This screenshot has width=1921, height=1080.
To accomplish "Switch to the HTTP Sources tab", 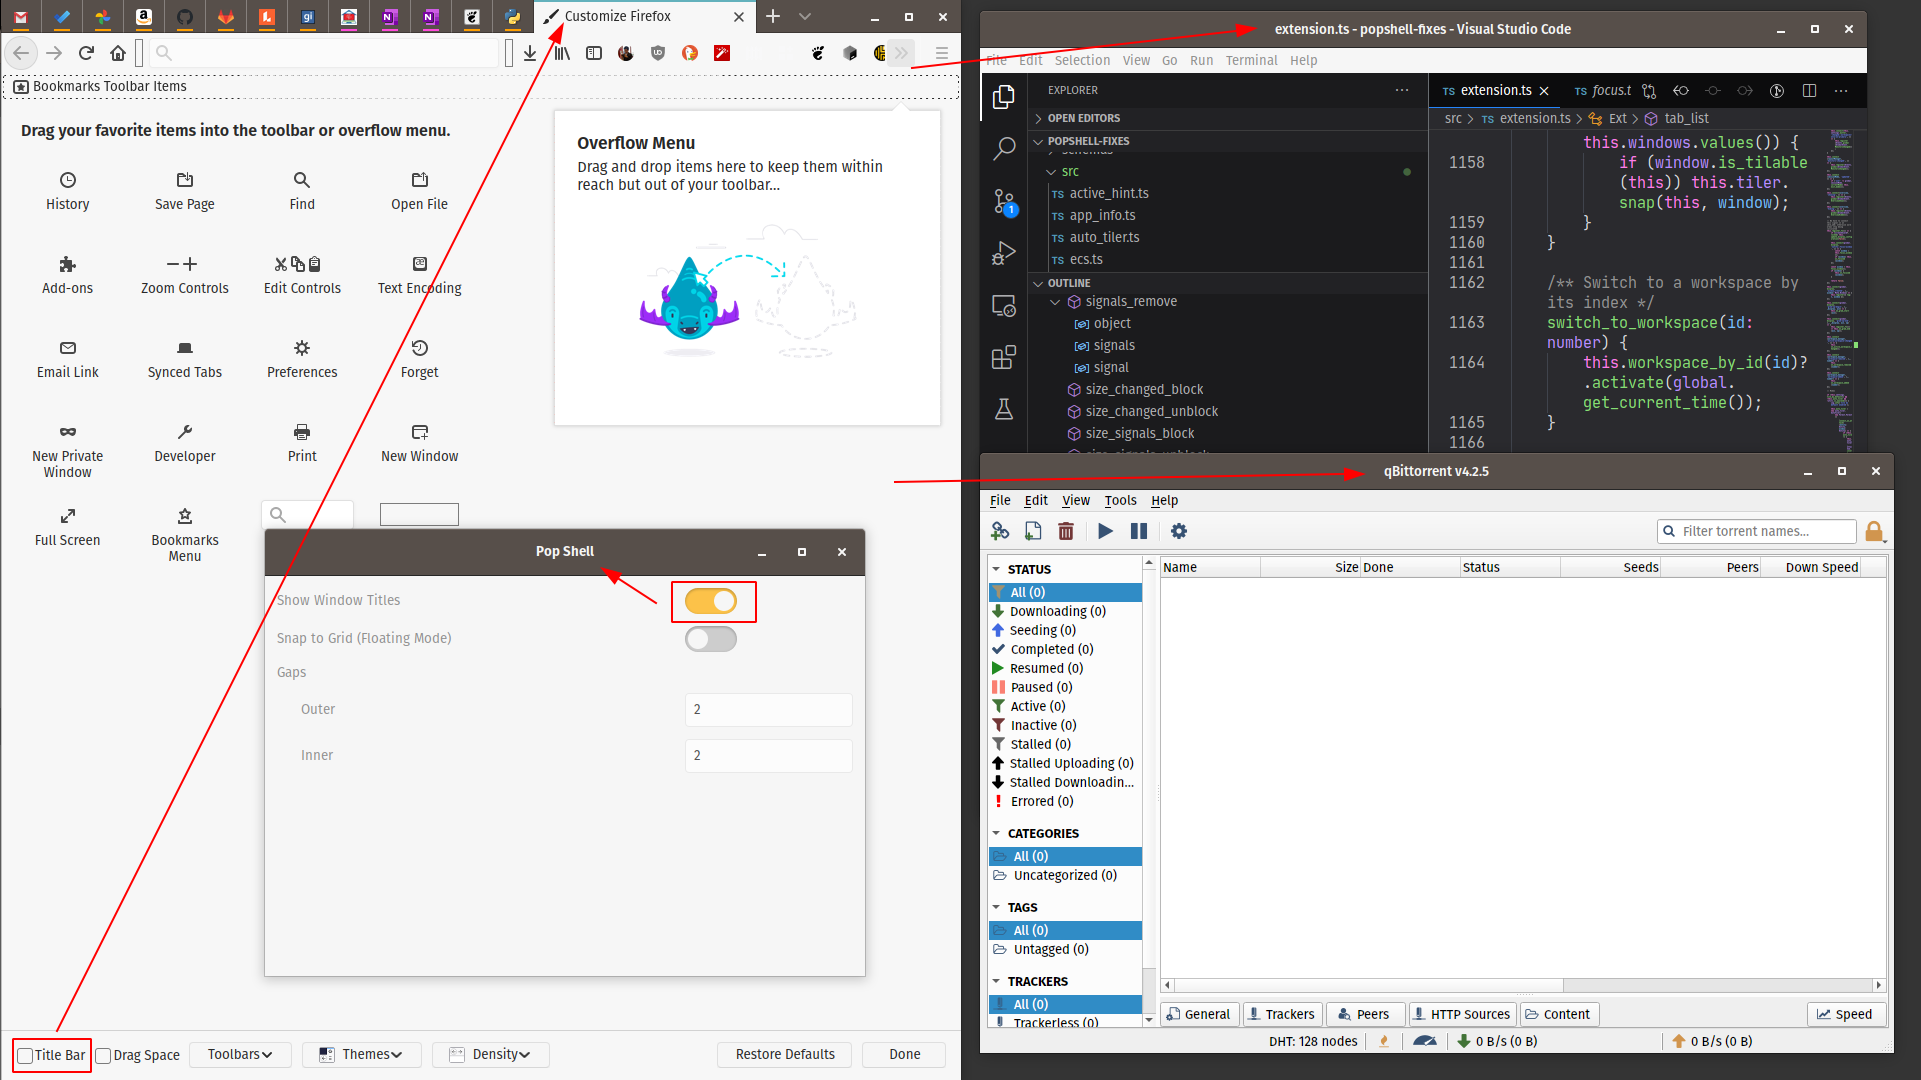I will [x=1461, y=1014].
